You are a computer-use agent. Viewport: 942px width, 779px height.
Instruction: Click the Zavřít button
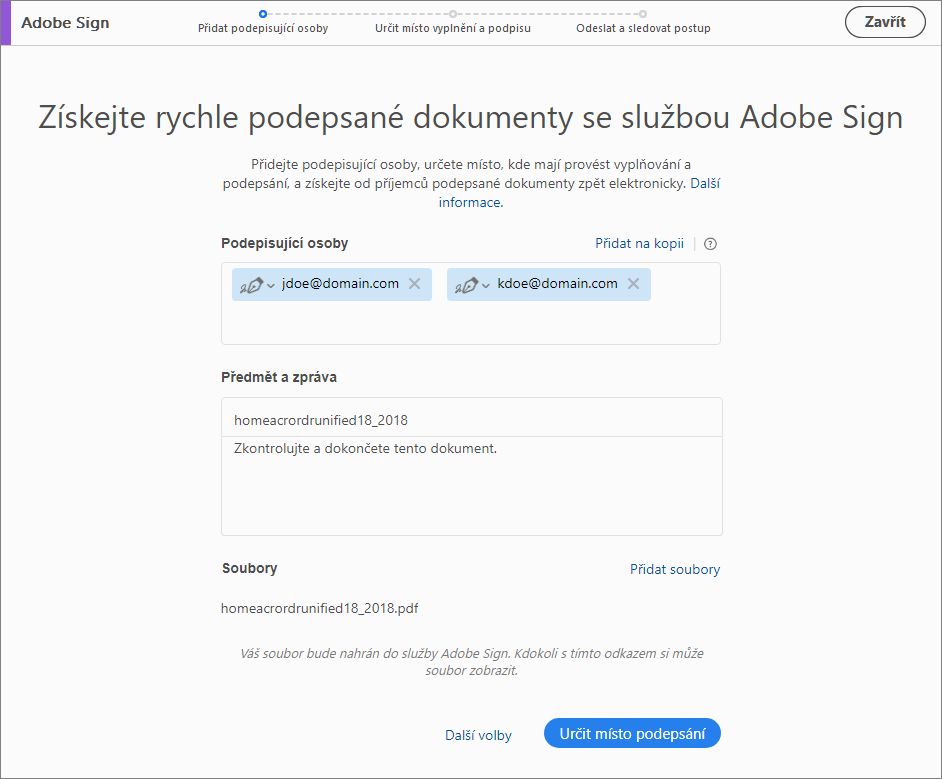pos(885,21)
